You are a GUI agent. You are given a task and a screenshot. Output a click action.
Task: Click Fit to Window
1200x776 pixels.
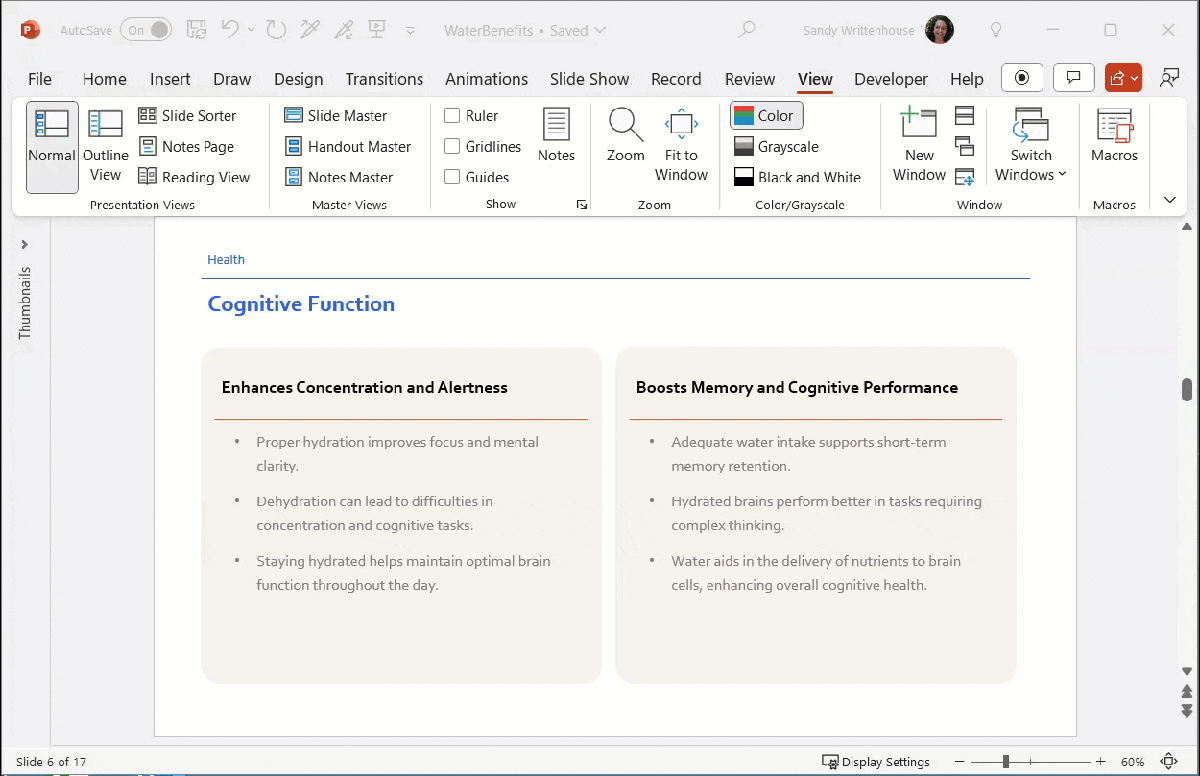click(x=681, y=147)
